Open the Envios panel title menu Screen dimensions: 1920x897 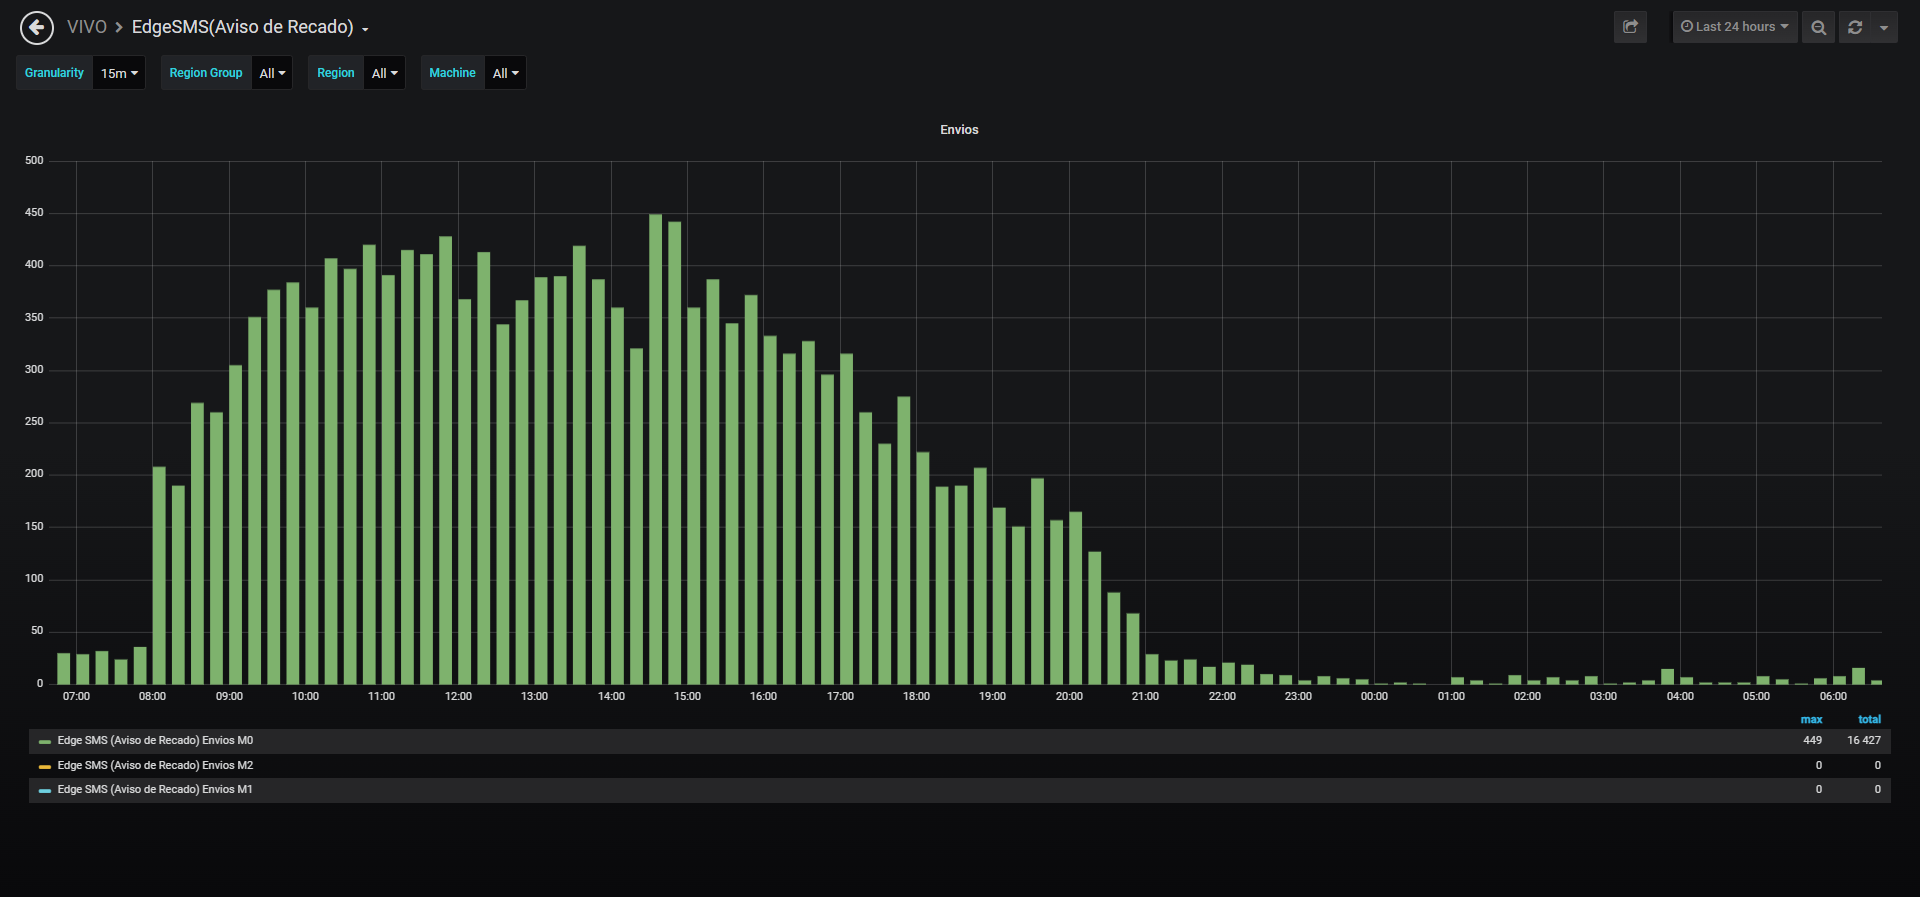click(959, 130)
